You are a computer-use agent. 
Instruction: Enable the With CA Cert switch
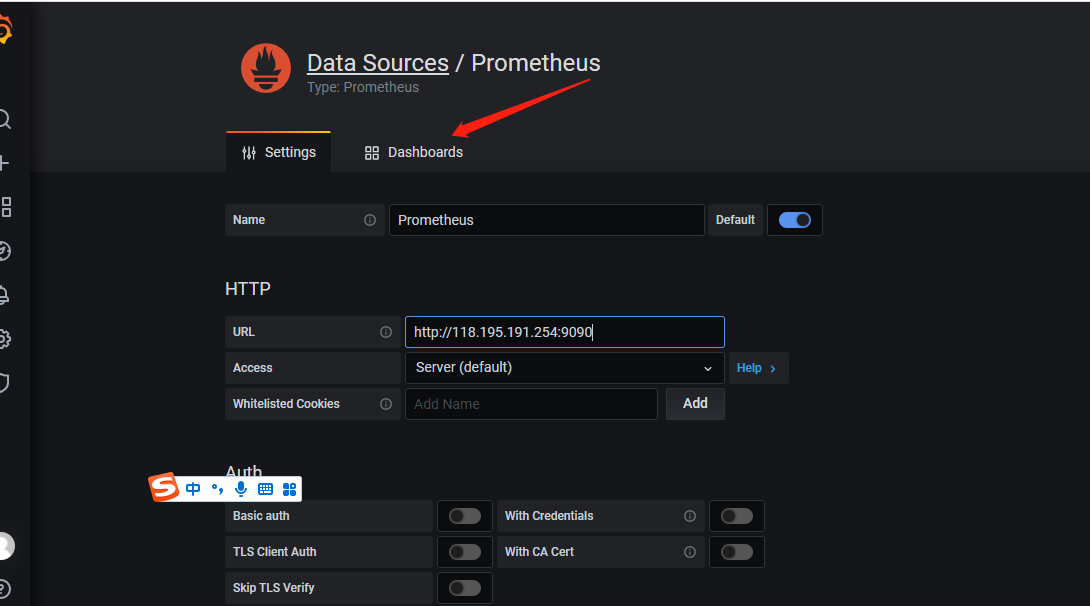click(x=737, y=552)
